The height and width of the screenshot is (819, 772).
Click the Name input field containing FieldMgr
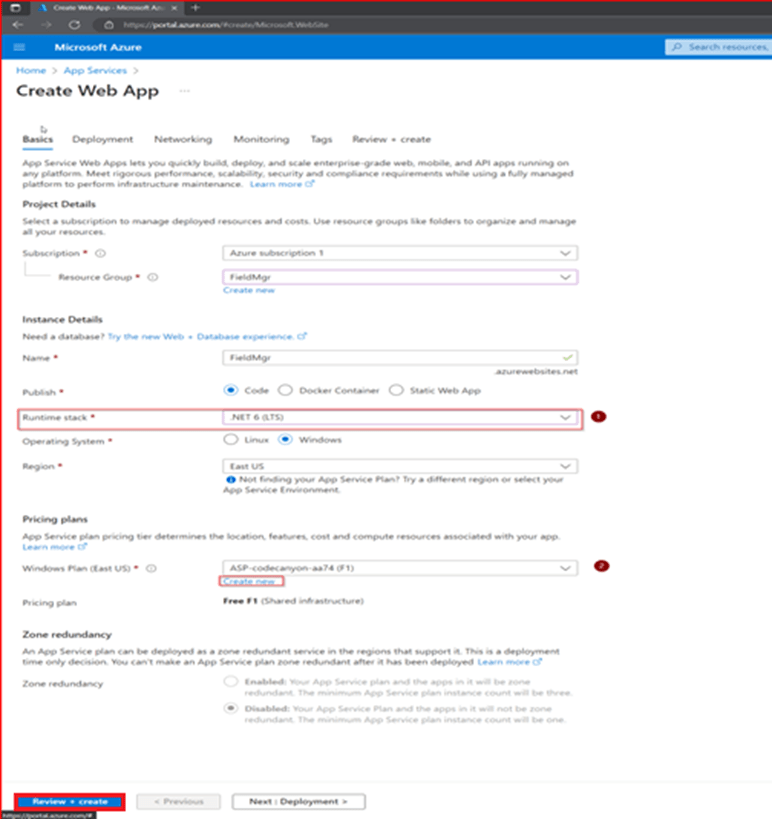400,358
